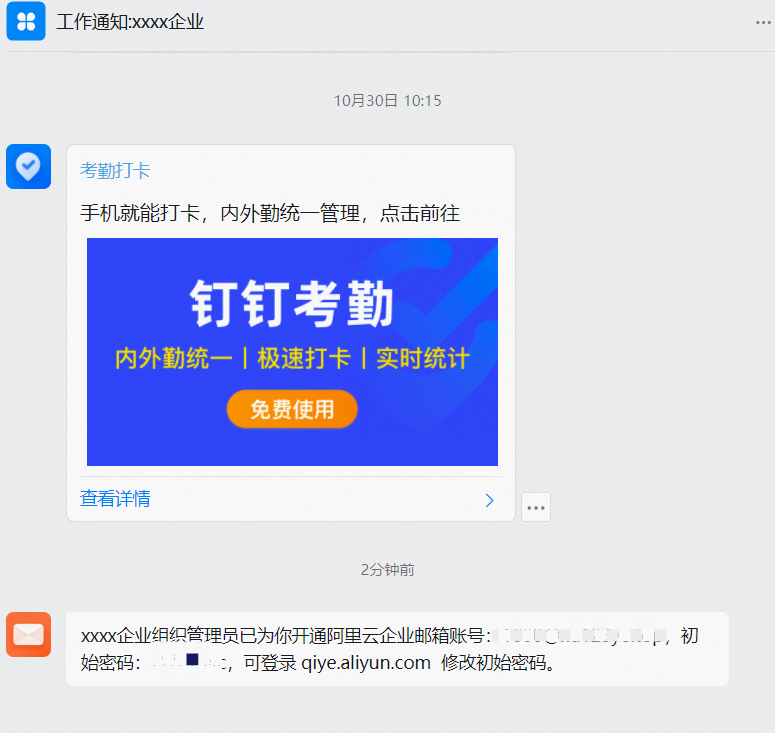Click the orange mail avatar icon
This screenshot has width=775, height=733.
click(28, 634)
